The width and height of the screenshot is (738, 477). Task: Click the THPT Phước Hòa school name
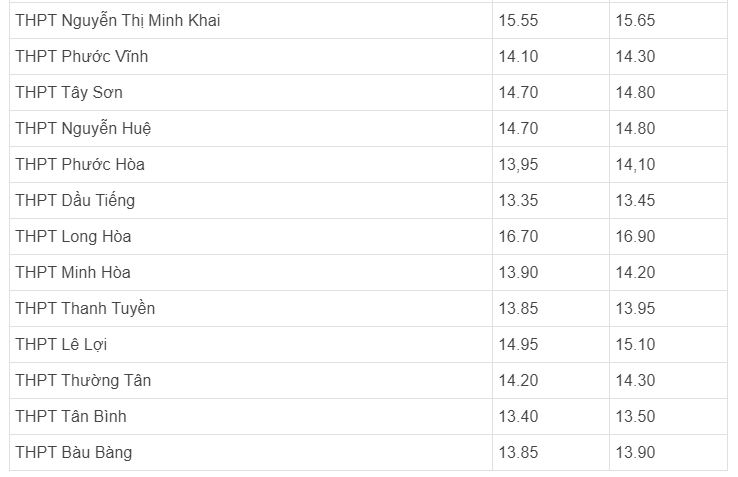coord(80,164)
